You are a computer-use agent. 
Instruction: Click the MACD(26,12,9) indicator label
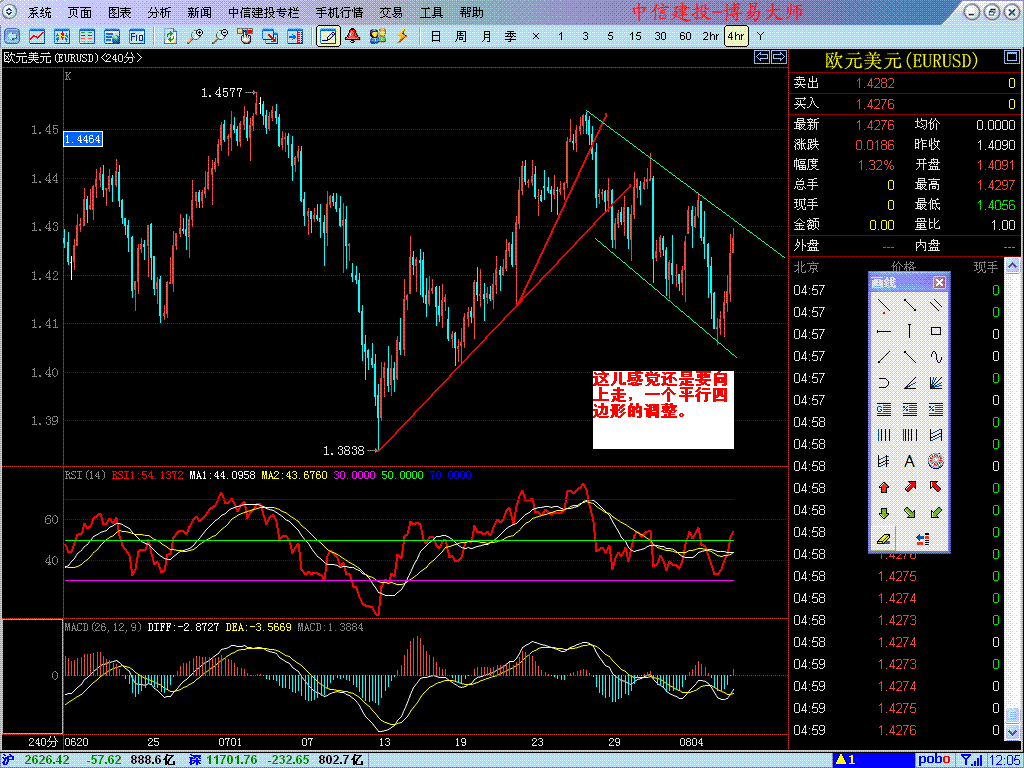coord(103,627)
